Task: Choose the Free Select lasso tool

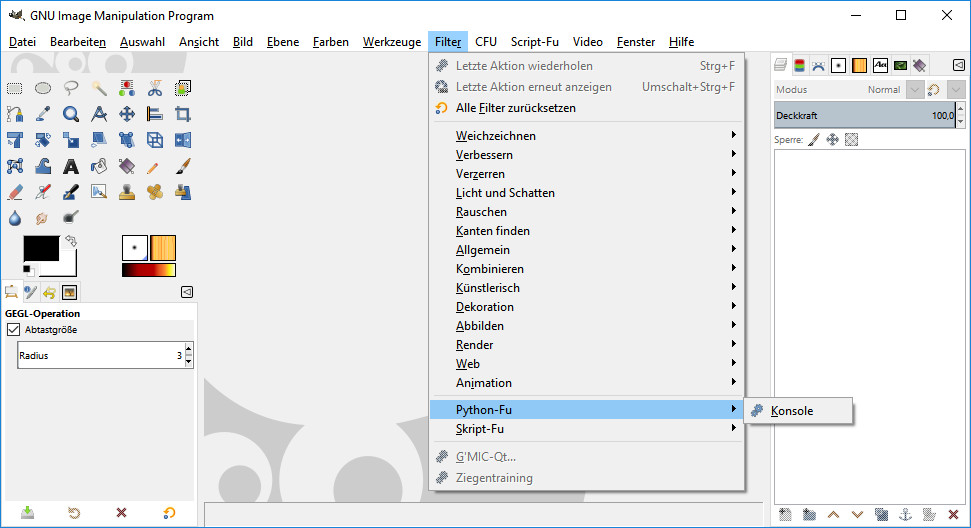Action: 71,89
